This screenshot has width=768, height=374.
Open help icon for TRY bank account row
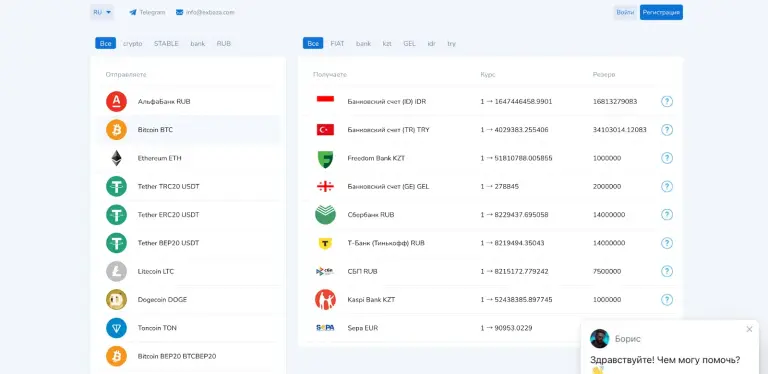tap(667, 130)
